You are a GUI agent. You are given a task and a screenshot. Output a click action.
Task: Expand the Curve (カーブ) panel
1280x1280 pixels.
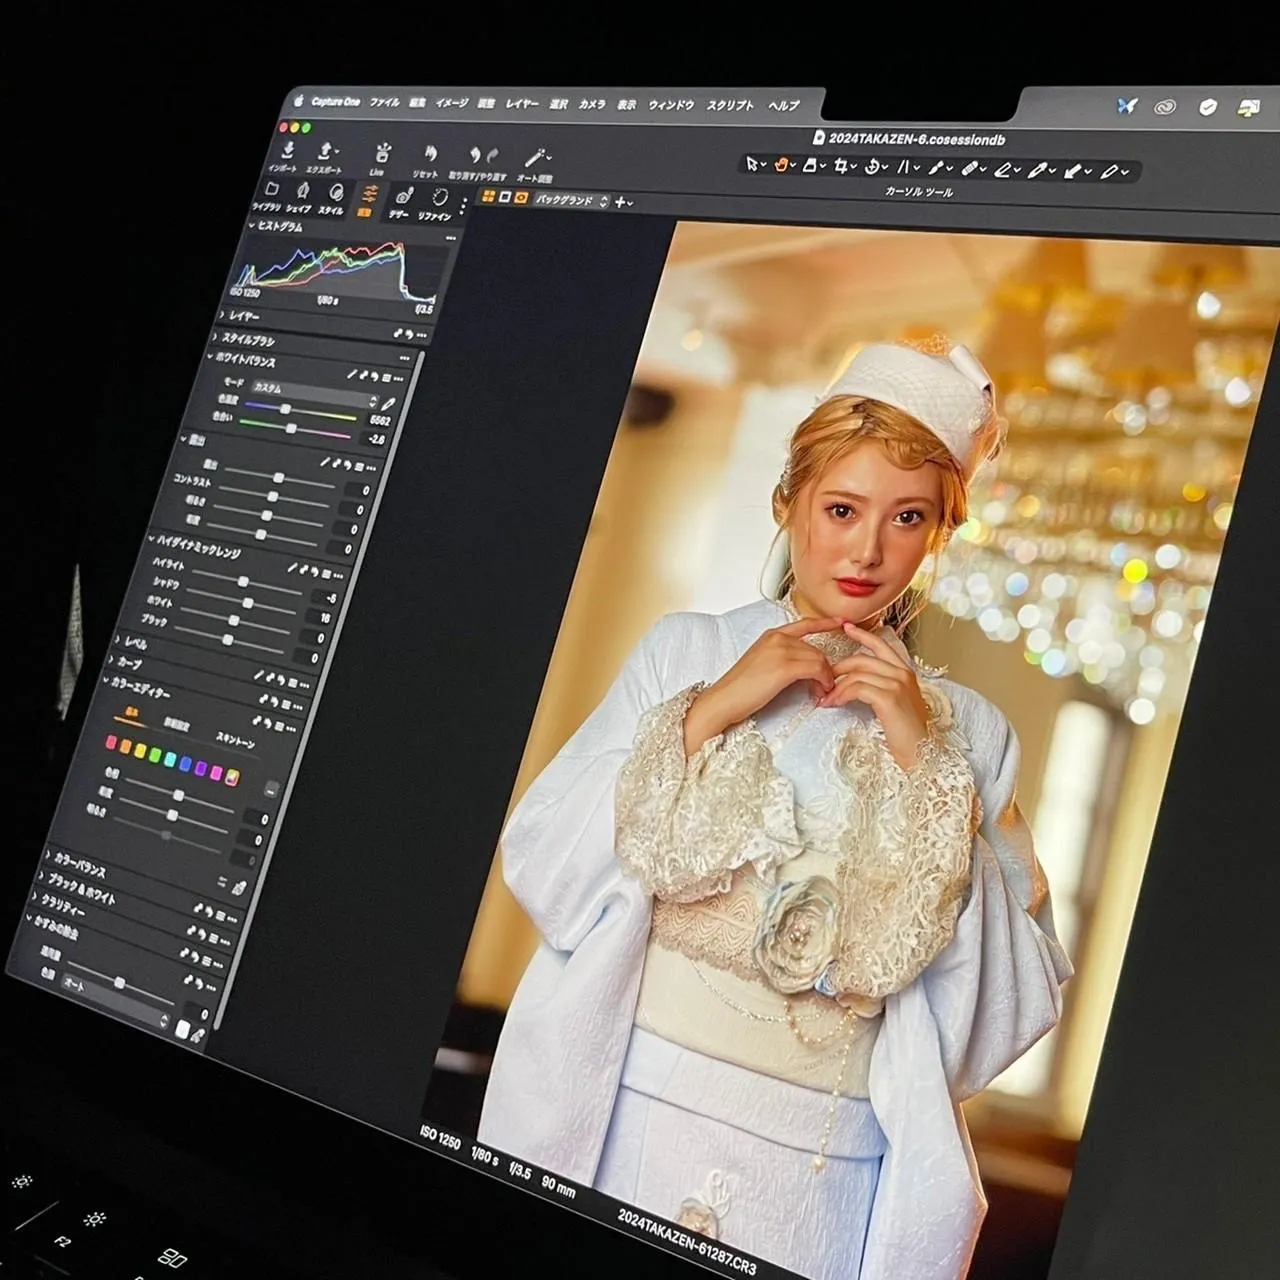point(111,659)
